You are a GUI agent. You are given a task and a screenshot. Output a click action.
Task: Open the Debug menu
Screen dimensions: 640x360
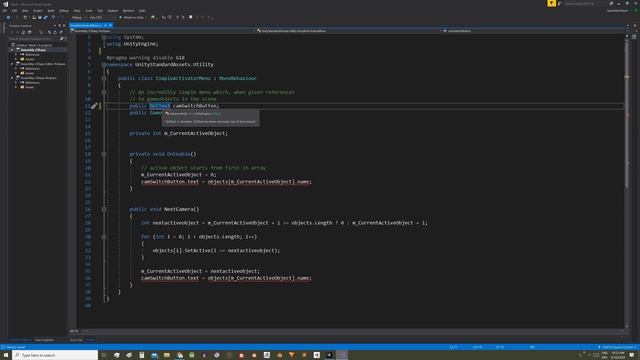(x=64, y=11)
